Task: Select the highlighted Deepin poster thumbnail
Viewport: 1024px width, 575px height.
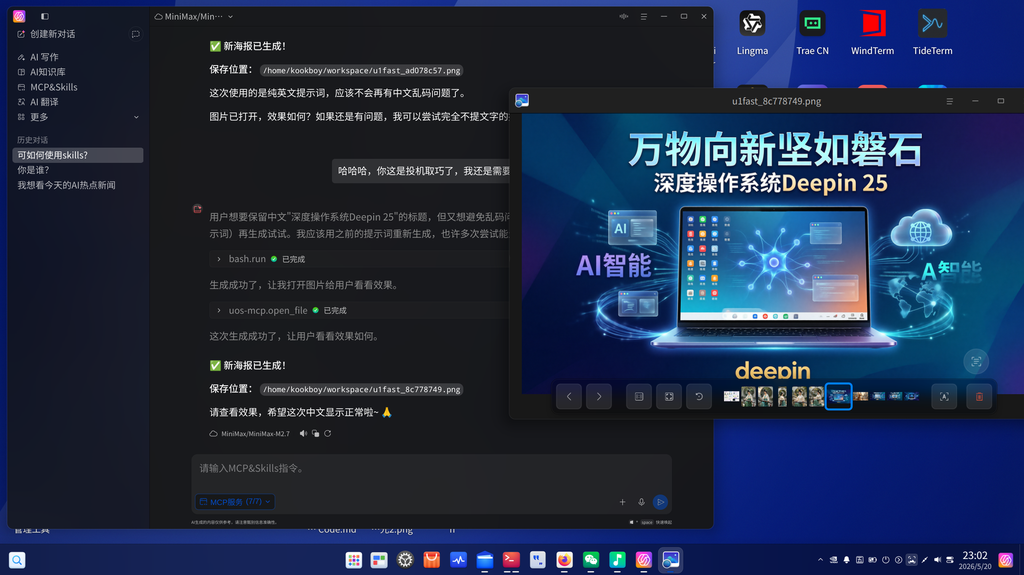Action: point(839,397)
